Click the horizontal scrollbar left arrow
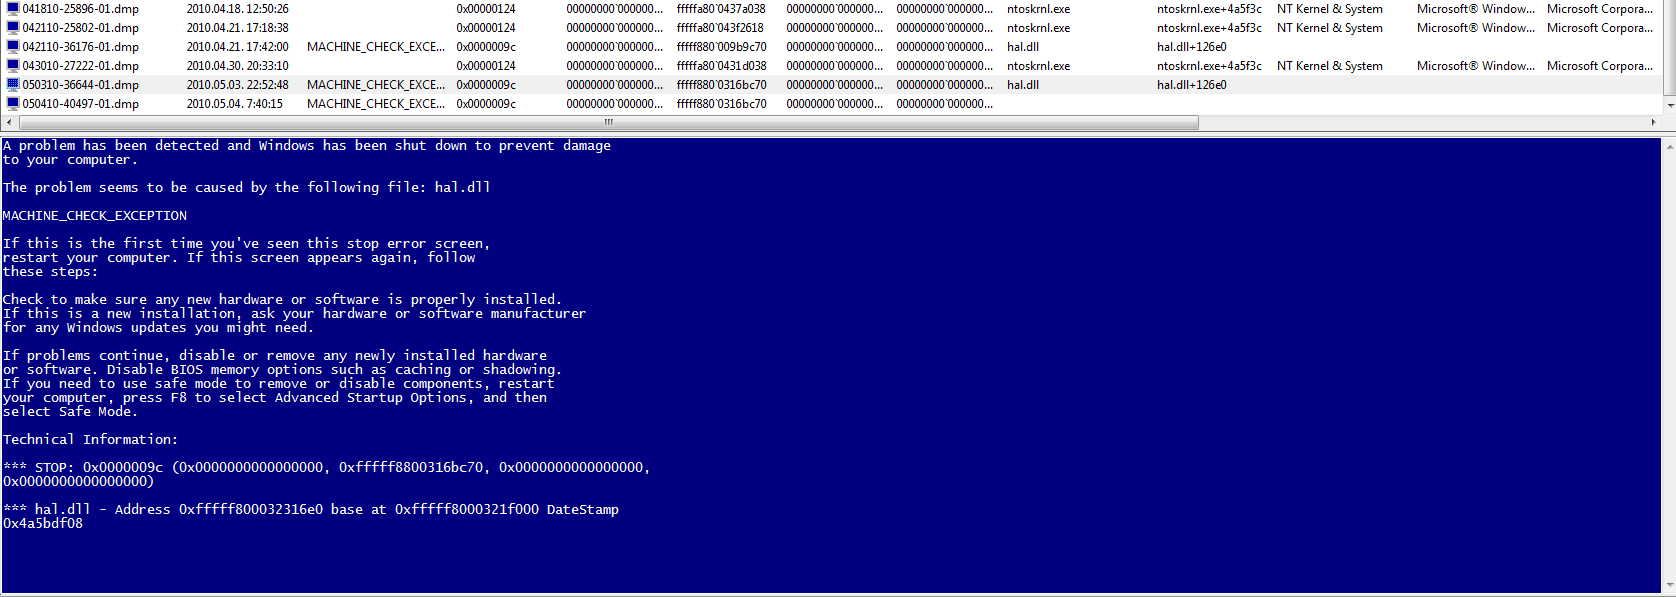 point(9,123)
